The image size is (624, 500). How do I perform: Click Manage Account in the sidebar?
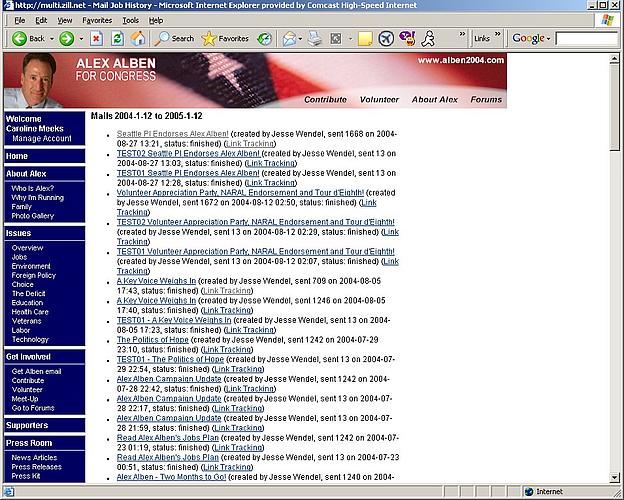(x=42, y=139)
